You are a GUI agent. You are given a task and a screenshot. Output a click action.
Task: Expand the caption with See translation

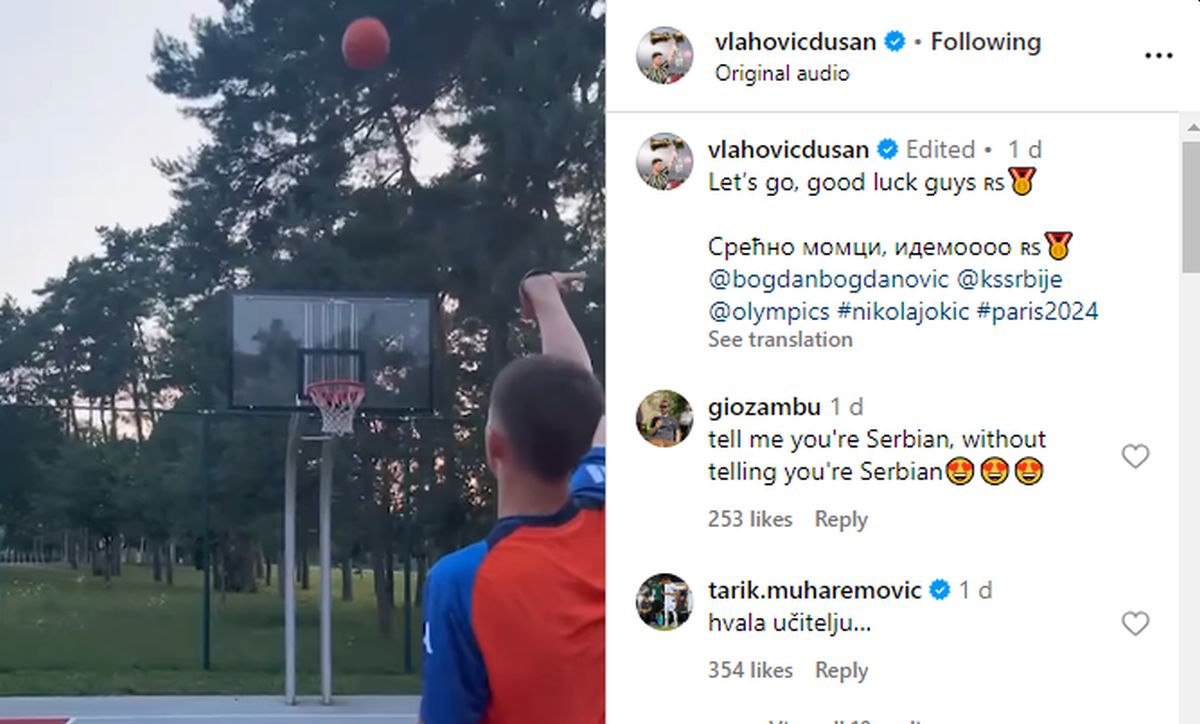[x=780, y=339]
